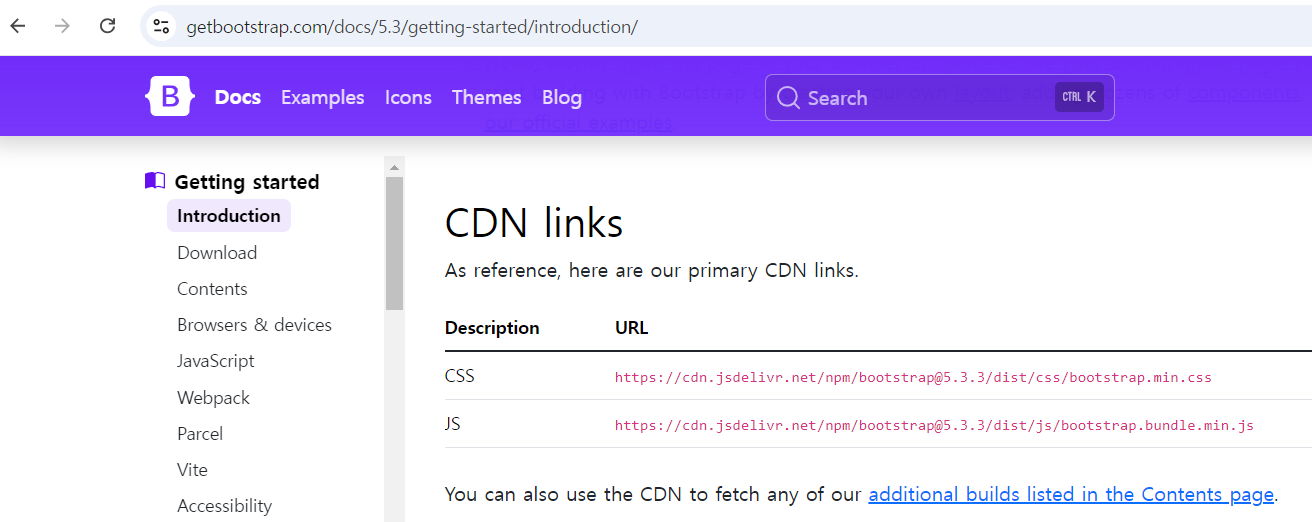This screenshot has height=522, width=1312.
Task: Click the sidebar scrollbar thumb
Action: pyautogui.click(x=394, y=243)
